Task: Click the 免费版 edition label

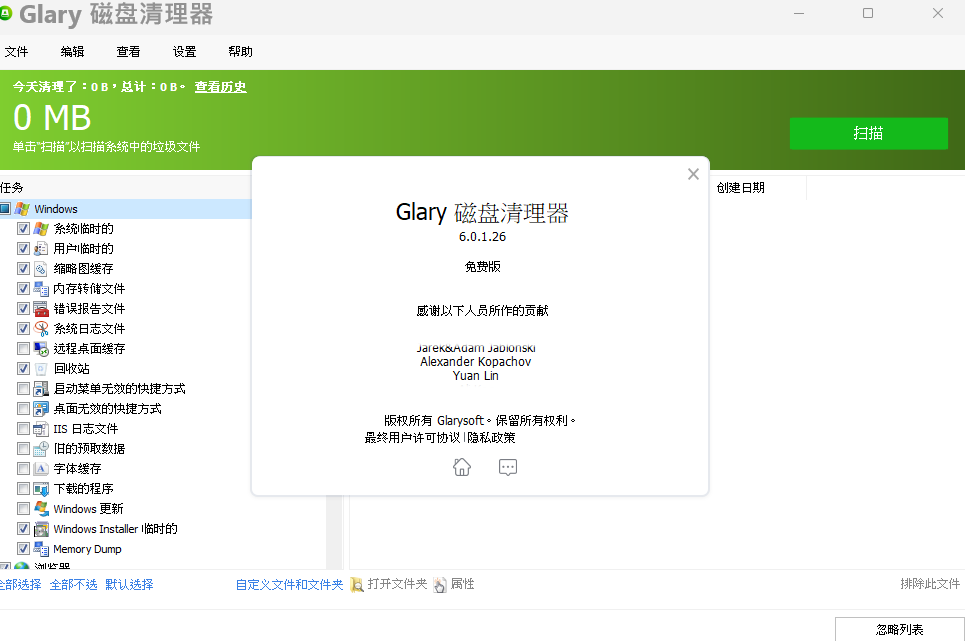Action: [482, 267]
